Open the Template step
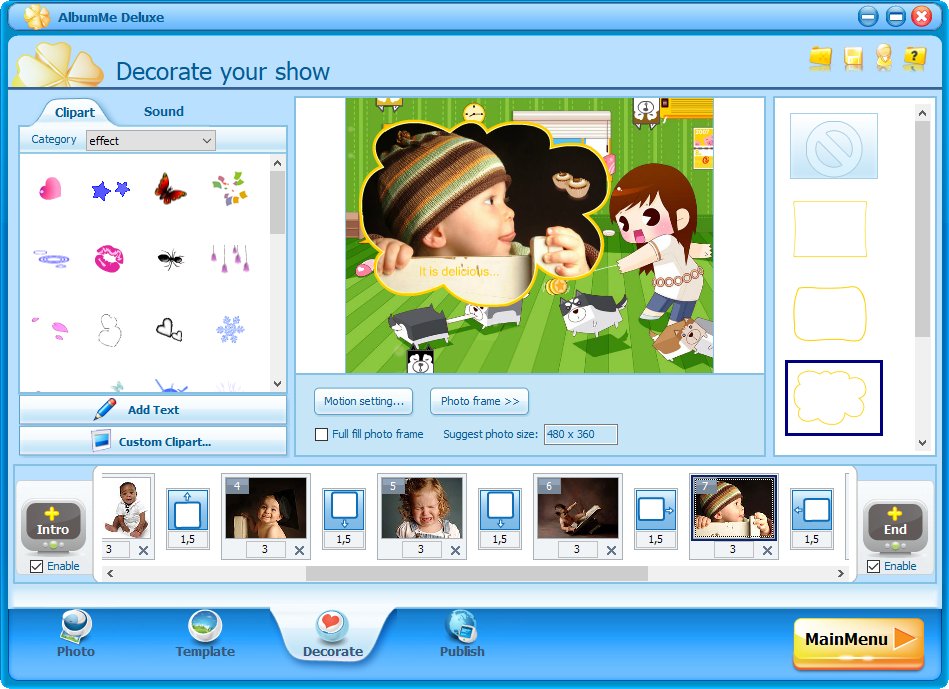Image resolution: width=949 pixels, height=689 pixels. (x=205, y=634)
